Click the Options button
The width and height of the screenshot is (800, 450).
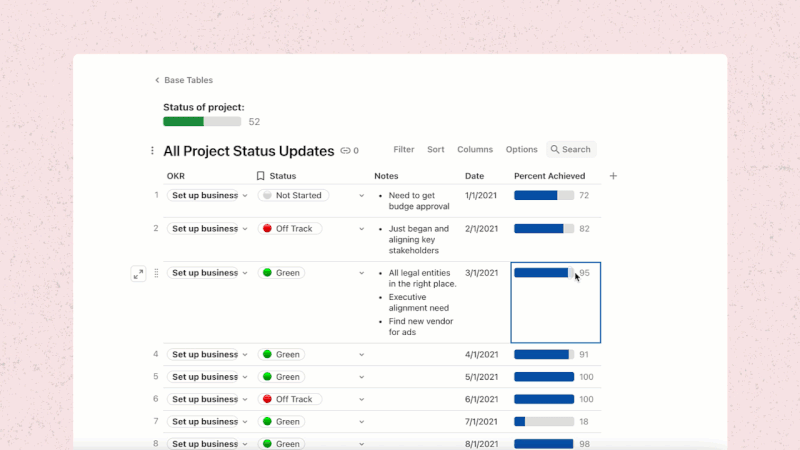[521, 150]
